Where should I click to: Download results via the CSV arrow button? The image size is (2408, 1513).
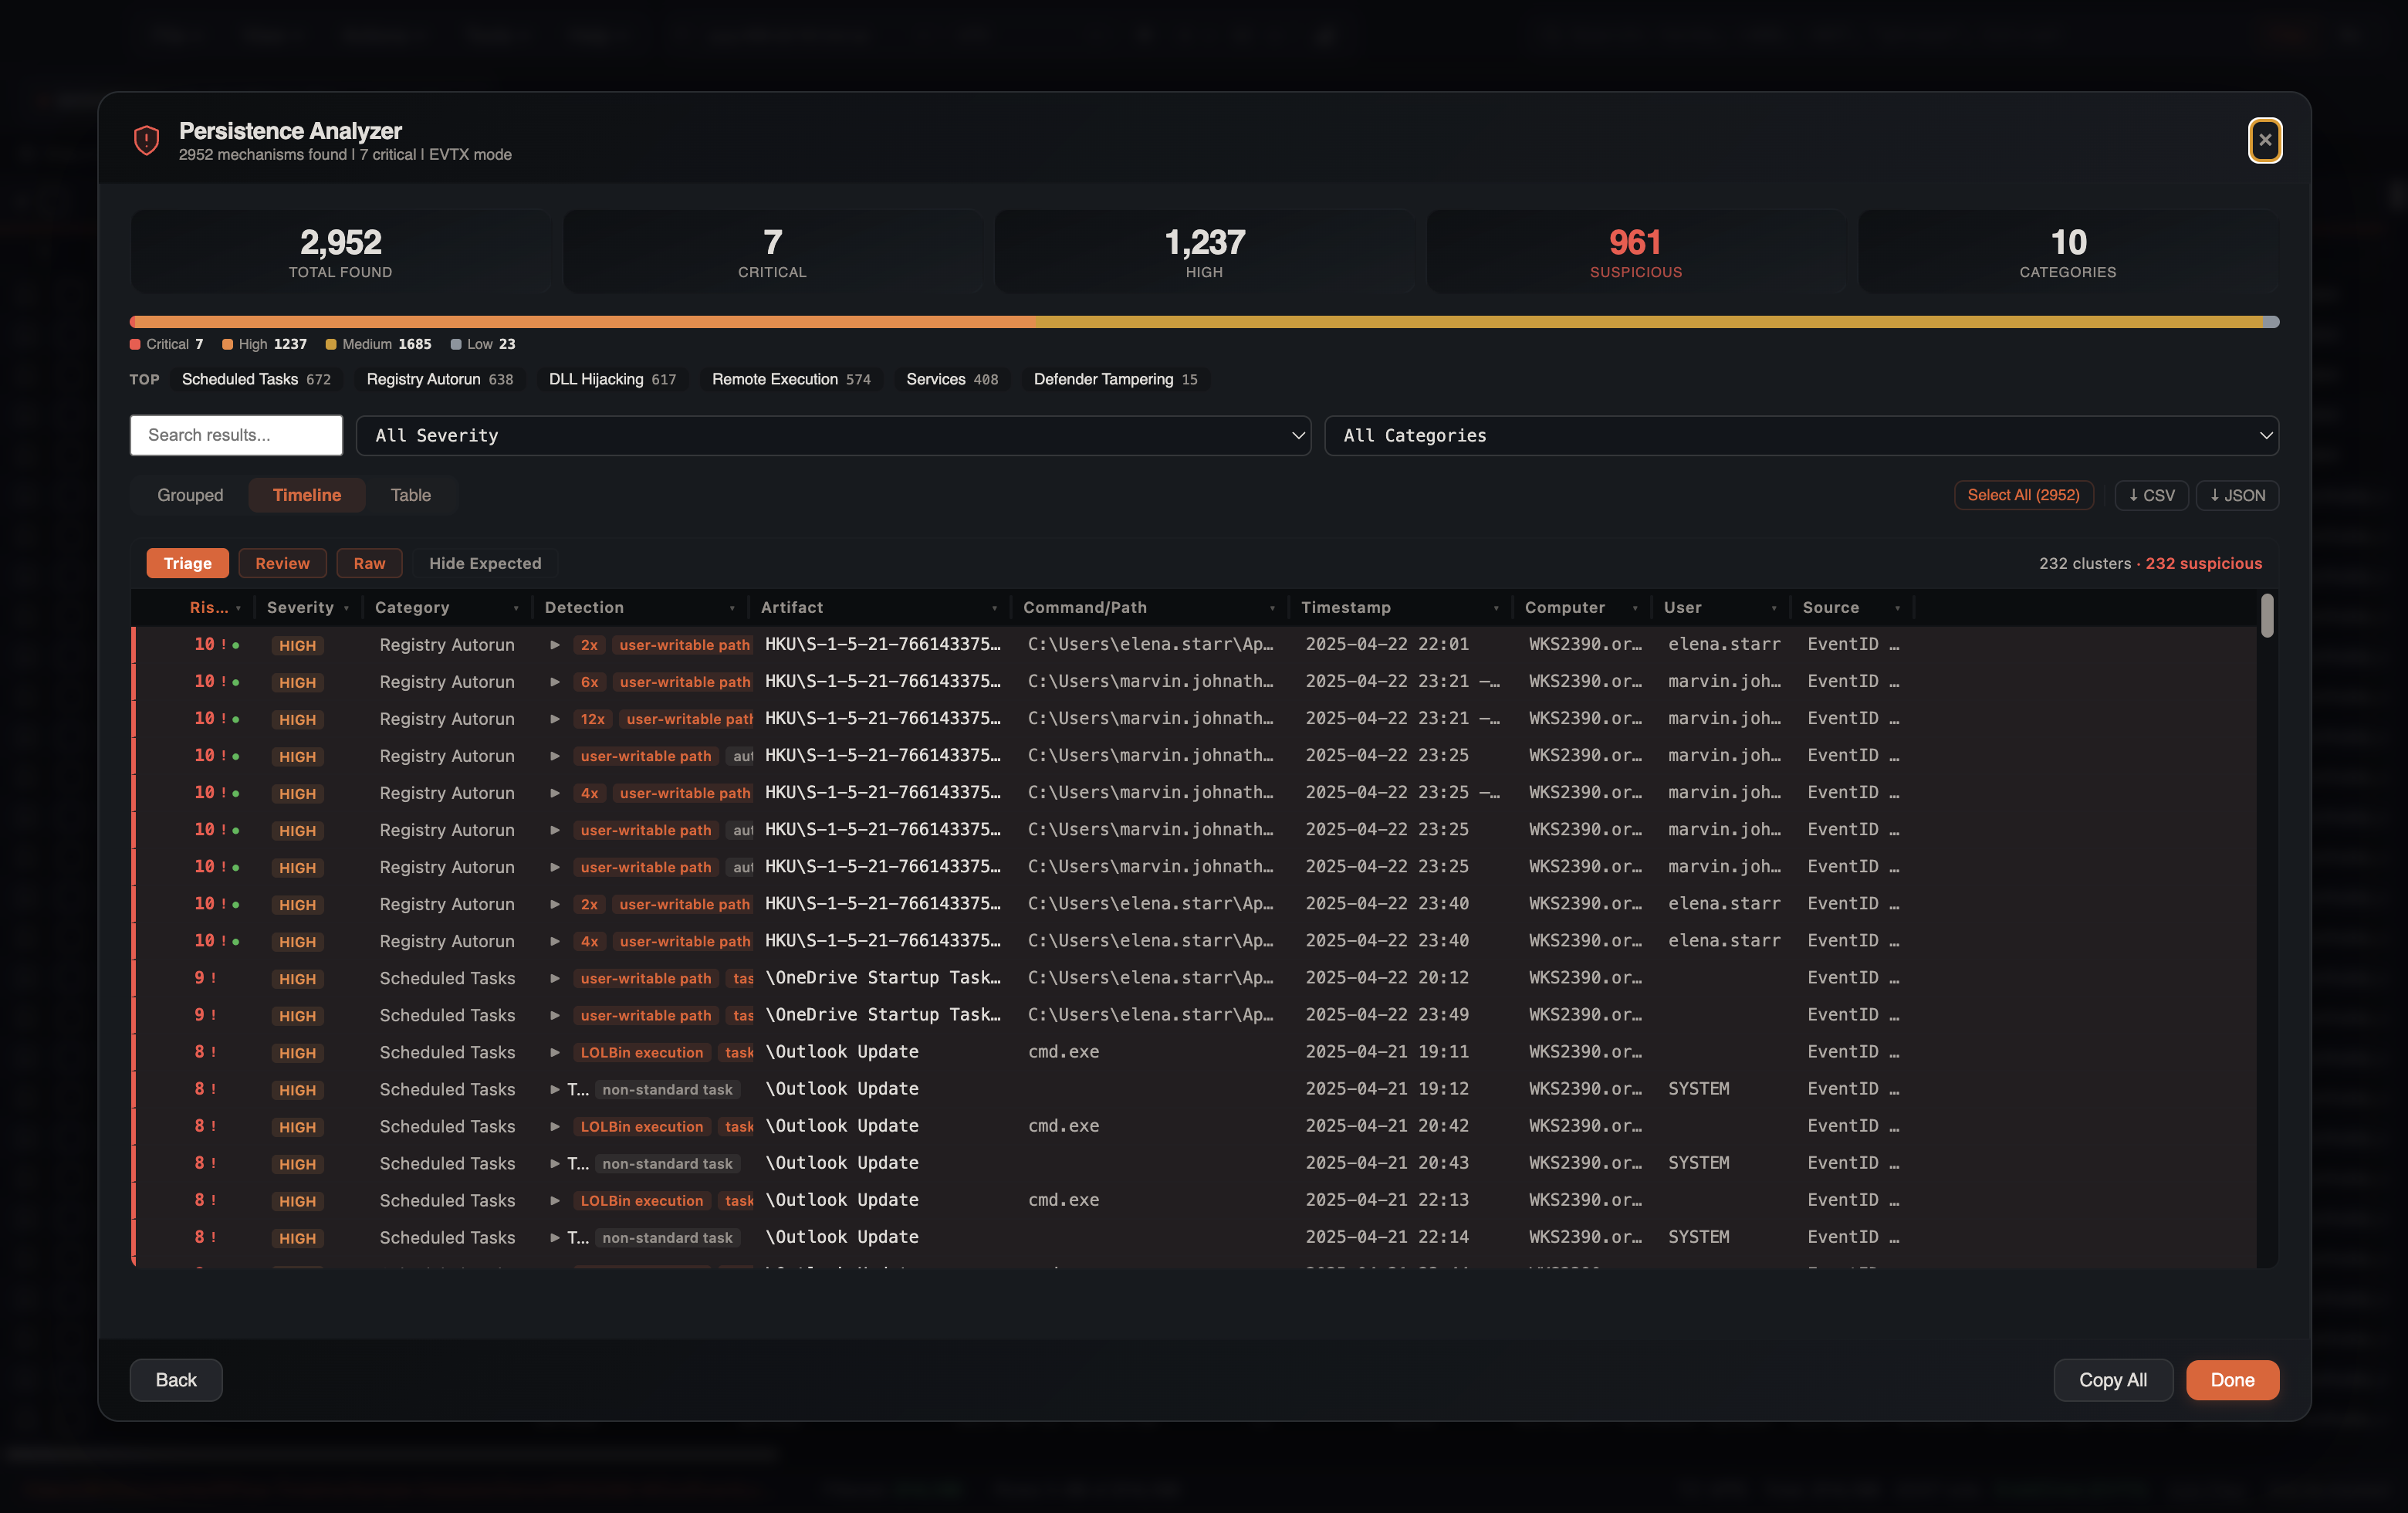click(2151, 495)
